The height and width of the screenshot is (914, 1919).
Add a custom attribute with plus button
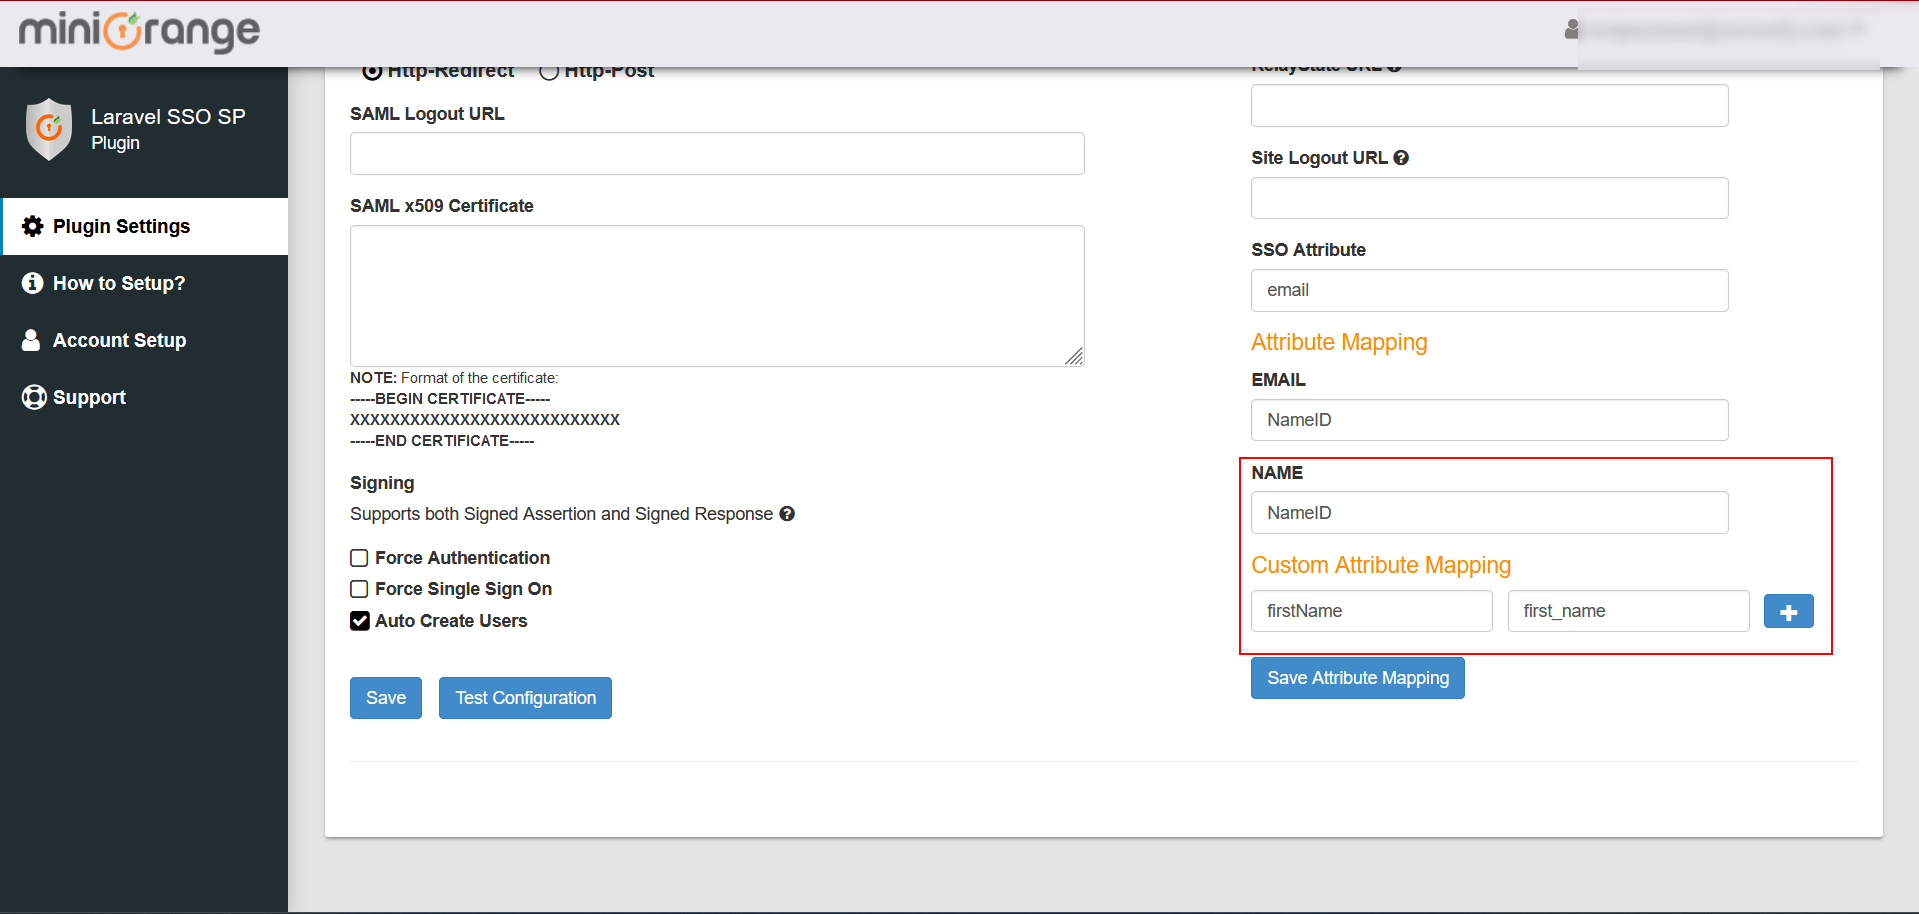tap(1789, 611)
